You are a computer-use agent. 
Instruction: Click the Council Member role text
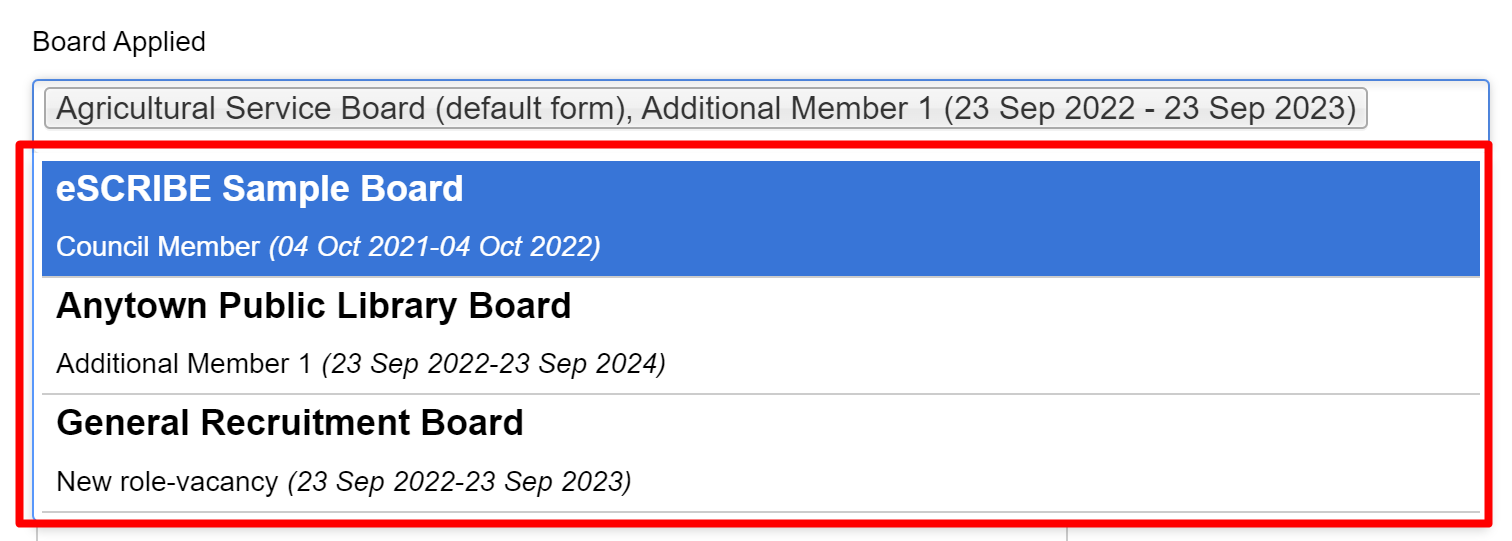coord(158,246)
